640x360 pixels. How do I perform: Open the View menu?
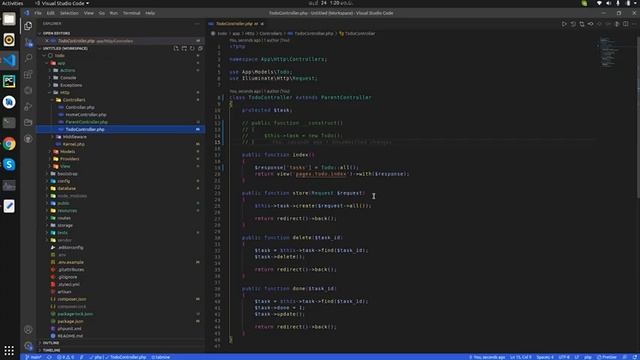tap(89, 13)
